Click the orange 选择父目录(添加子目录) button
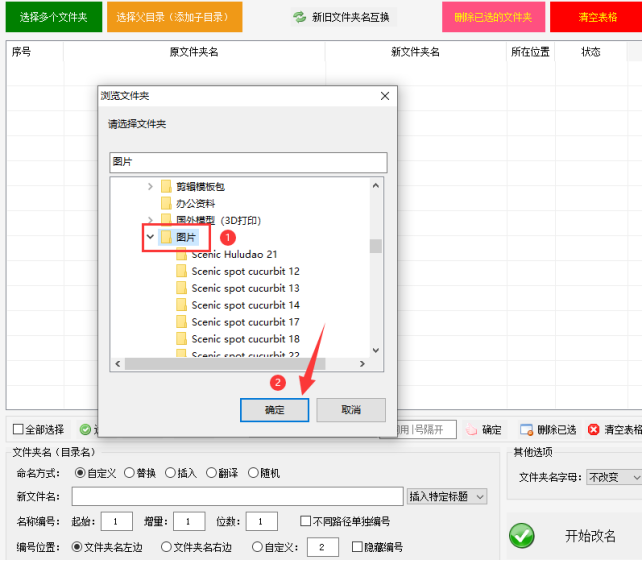The image size is (643, 561). tap(175, 17)
